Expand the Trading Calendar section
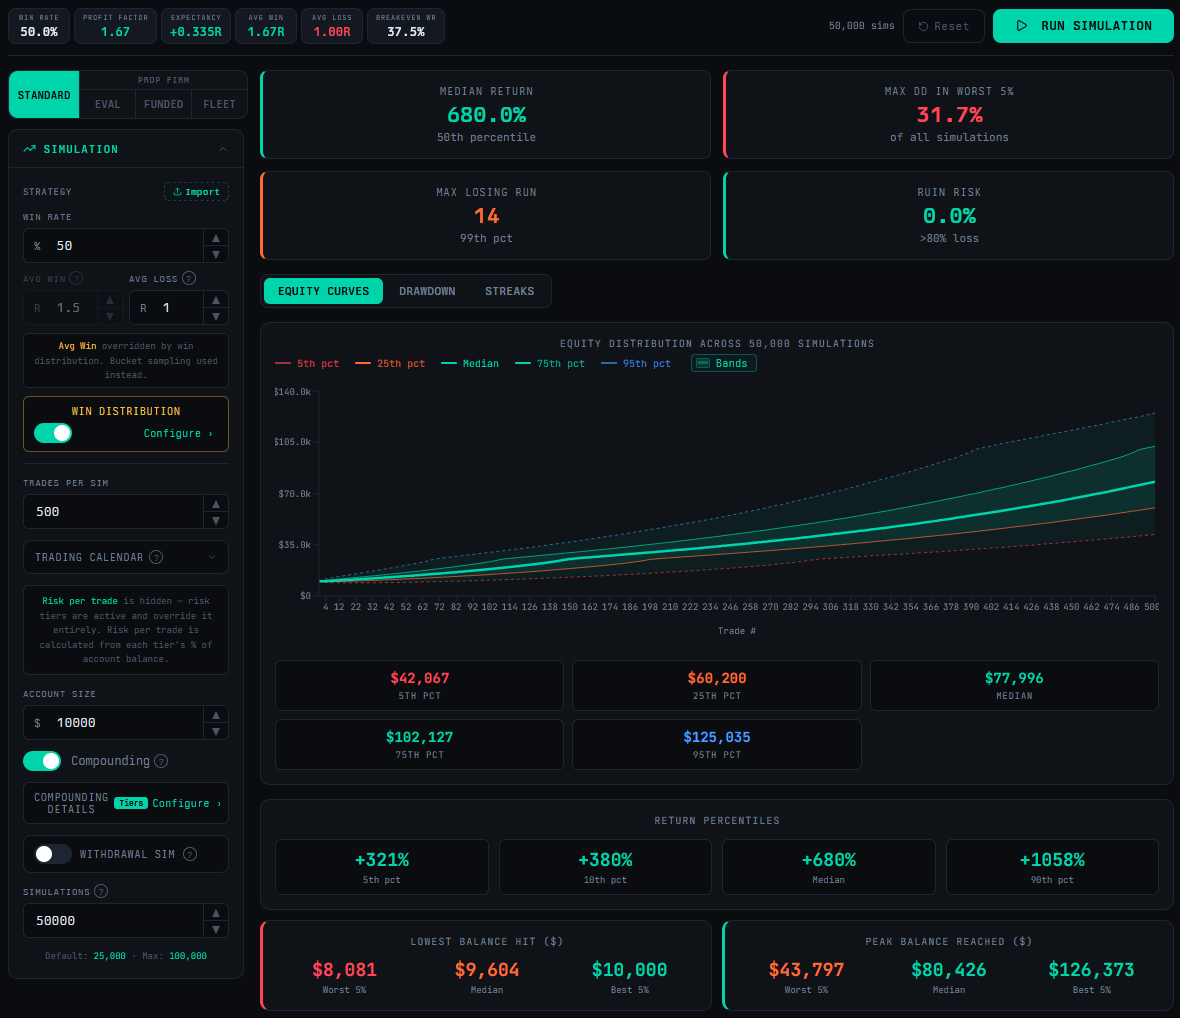The height and width of the screenshot is (1018, 1180). pos(126,558)
